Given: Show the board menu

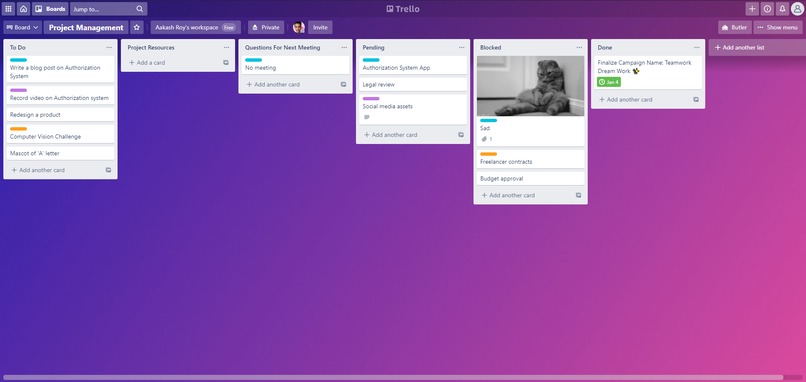Looking at the screenshot, I should [x=778, y=27].
